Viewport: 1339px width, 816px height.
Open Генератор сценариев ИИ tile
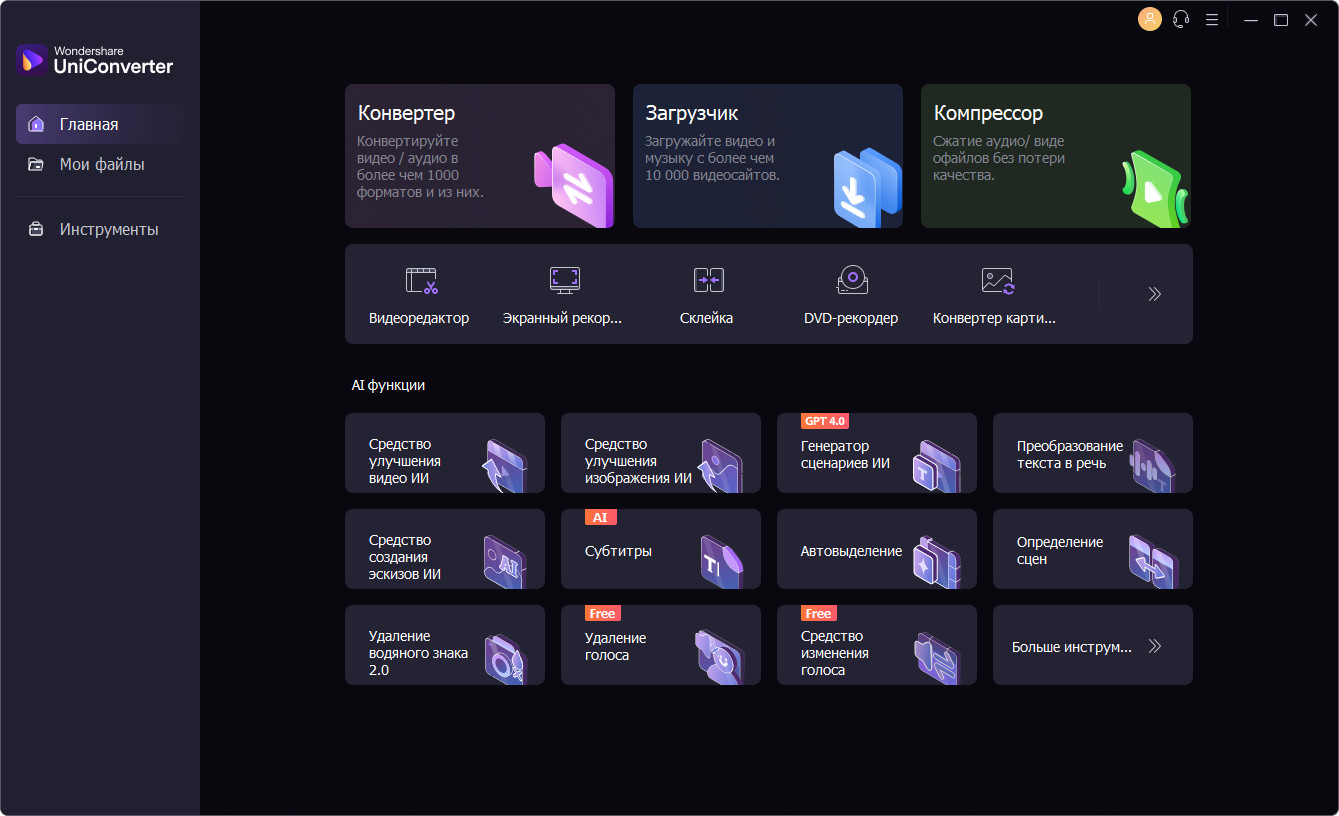tap(877, 453)
